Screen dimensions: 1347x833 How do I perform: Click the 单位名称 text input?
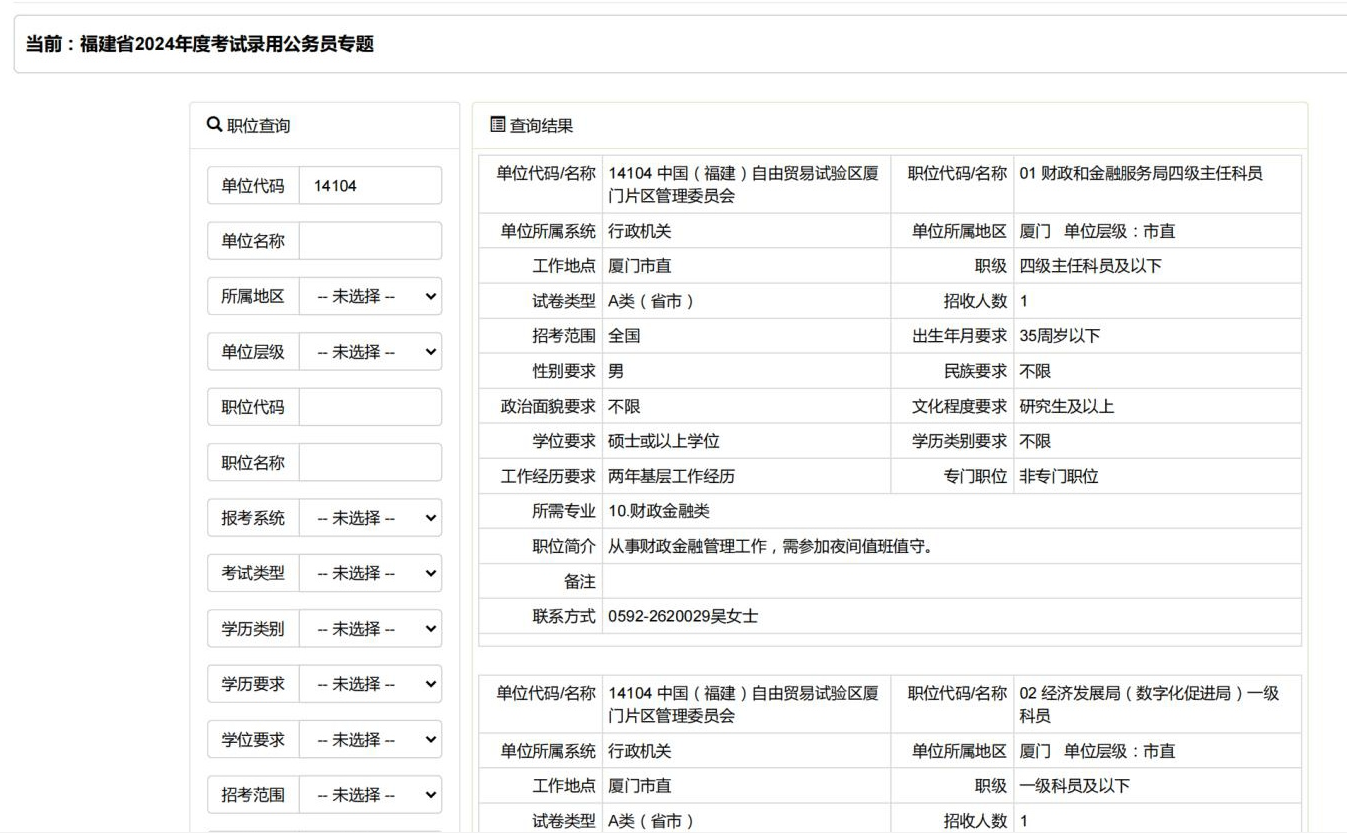point(369,241)
